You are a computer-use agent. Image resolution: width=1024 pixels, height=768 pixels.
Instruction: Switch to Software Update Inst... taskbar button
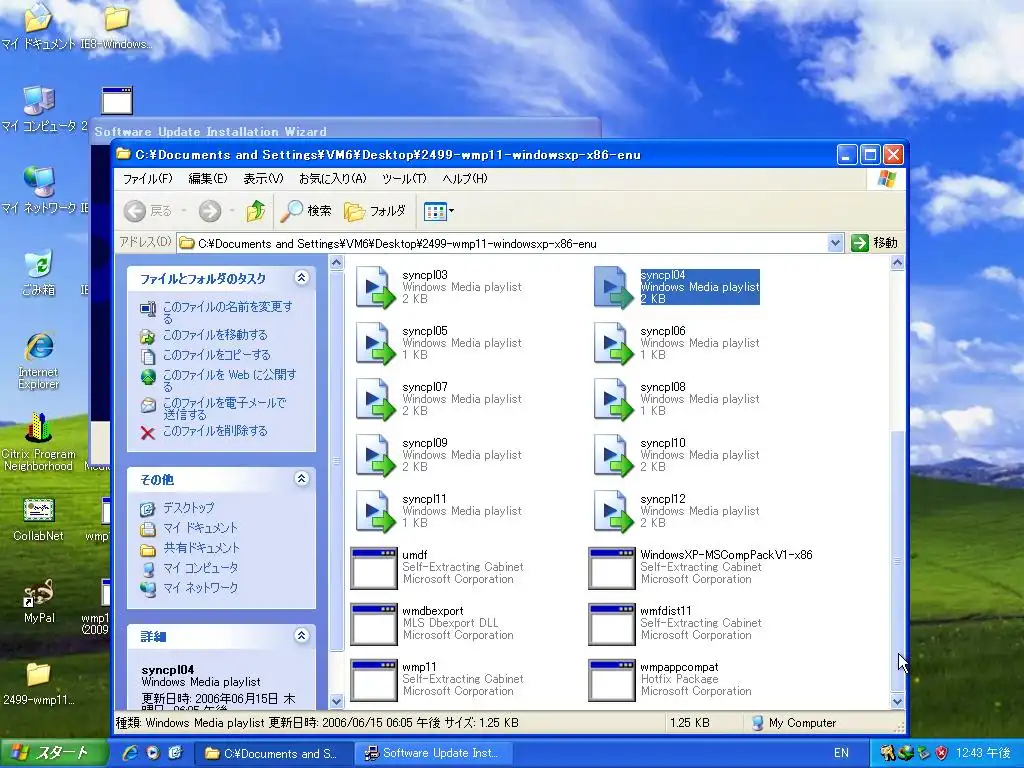coord(434,753)
